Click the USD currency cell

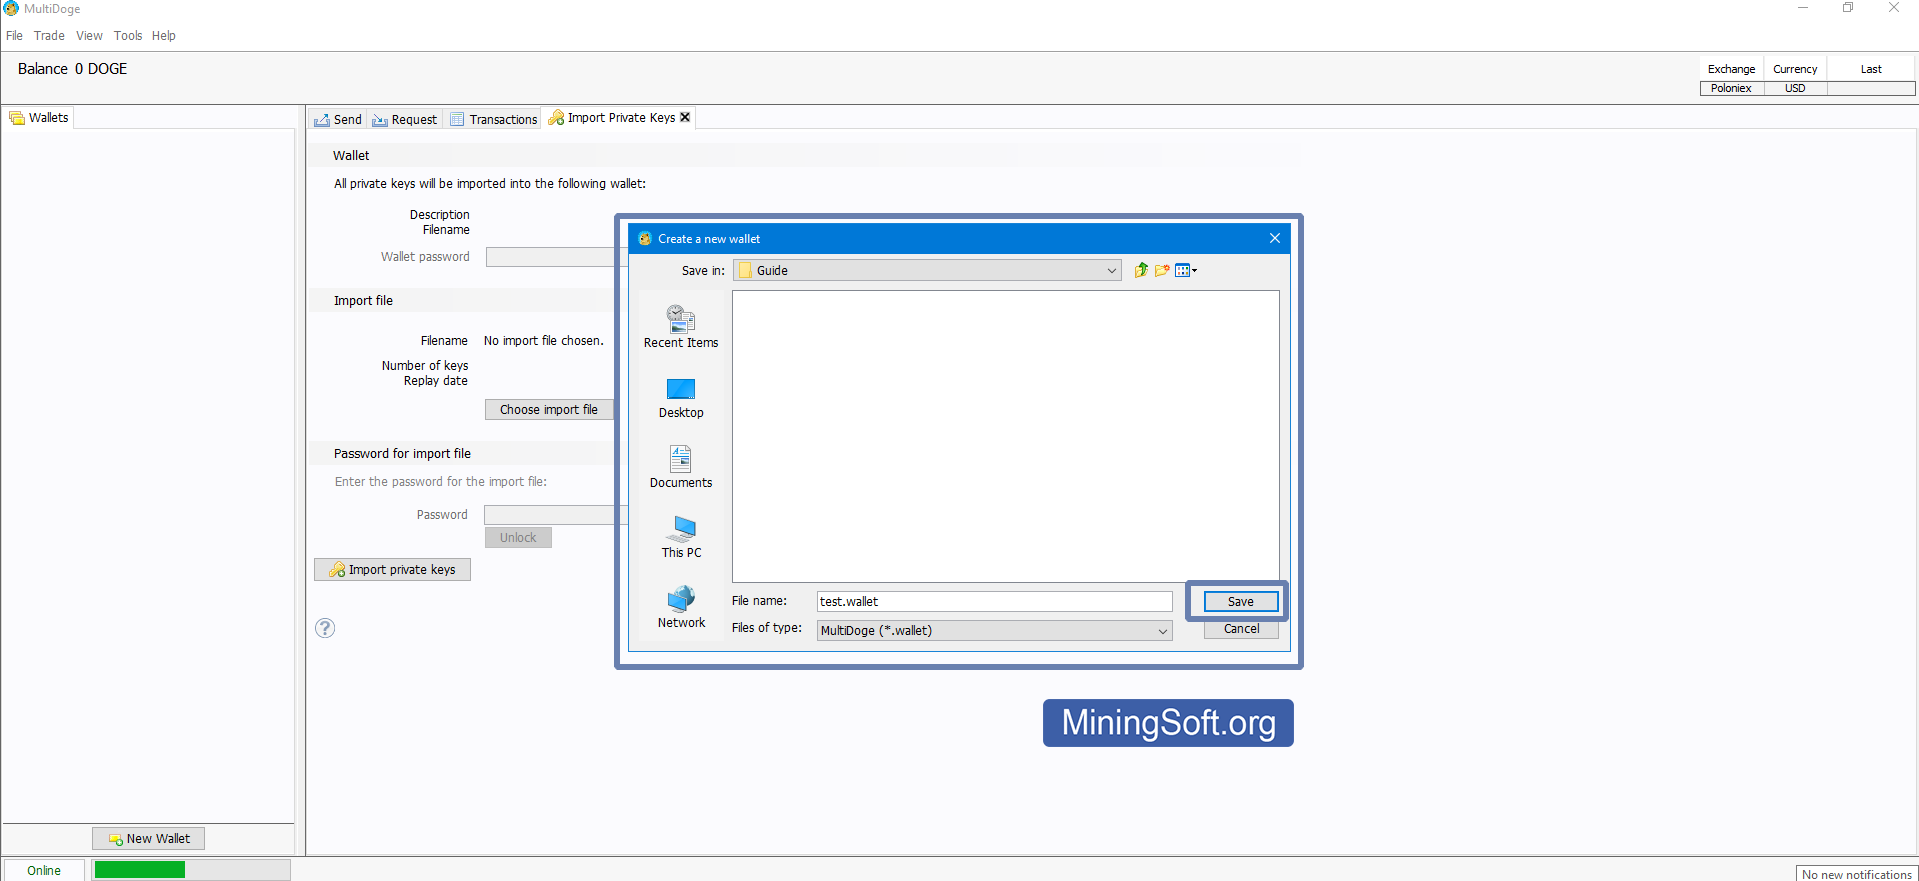click(1795, 88)
